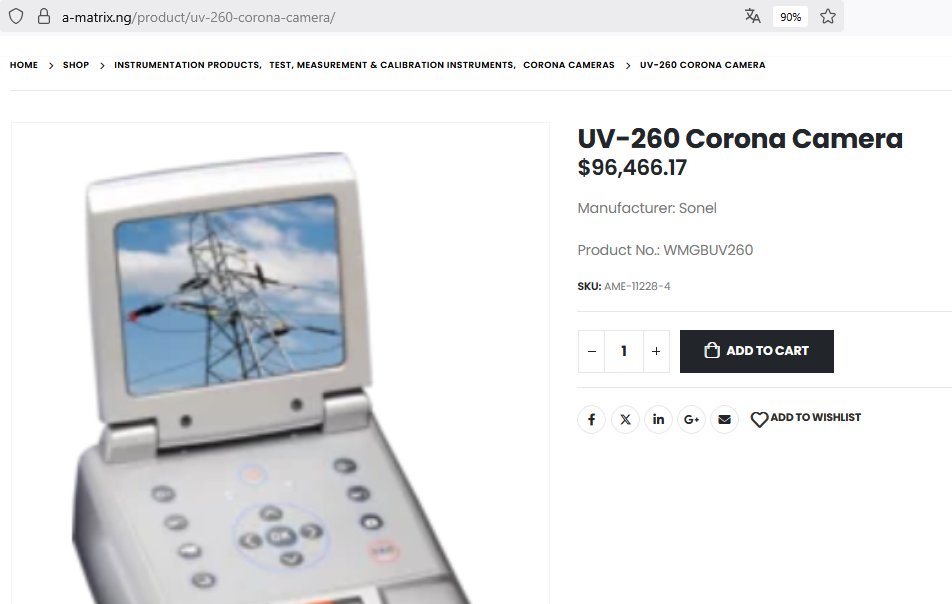
Task: Go to Home breadcrumb
Action: pyautogui.click(x=24, y=65)
